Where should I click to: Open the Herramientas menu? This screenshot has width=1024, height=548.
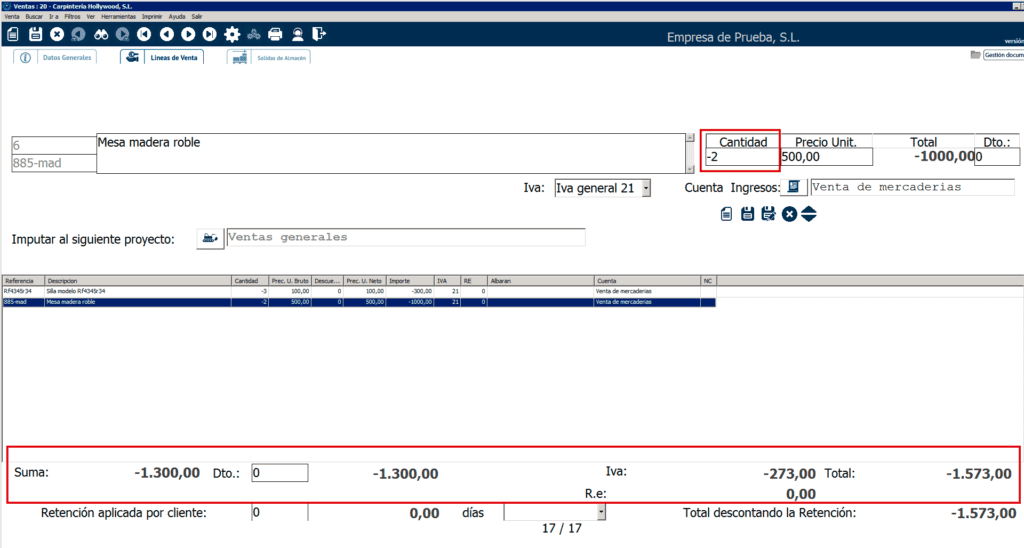tap(117, 17)
